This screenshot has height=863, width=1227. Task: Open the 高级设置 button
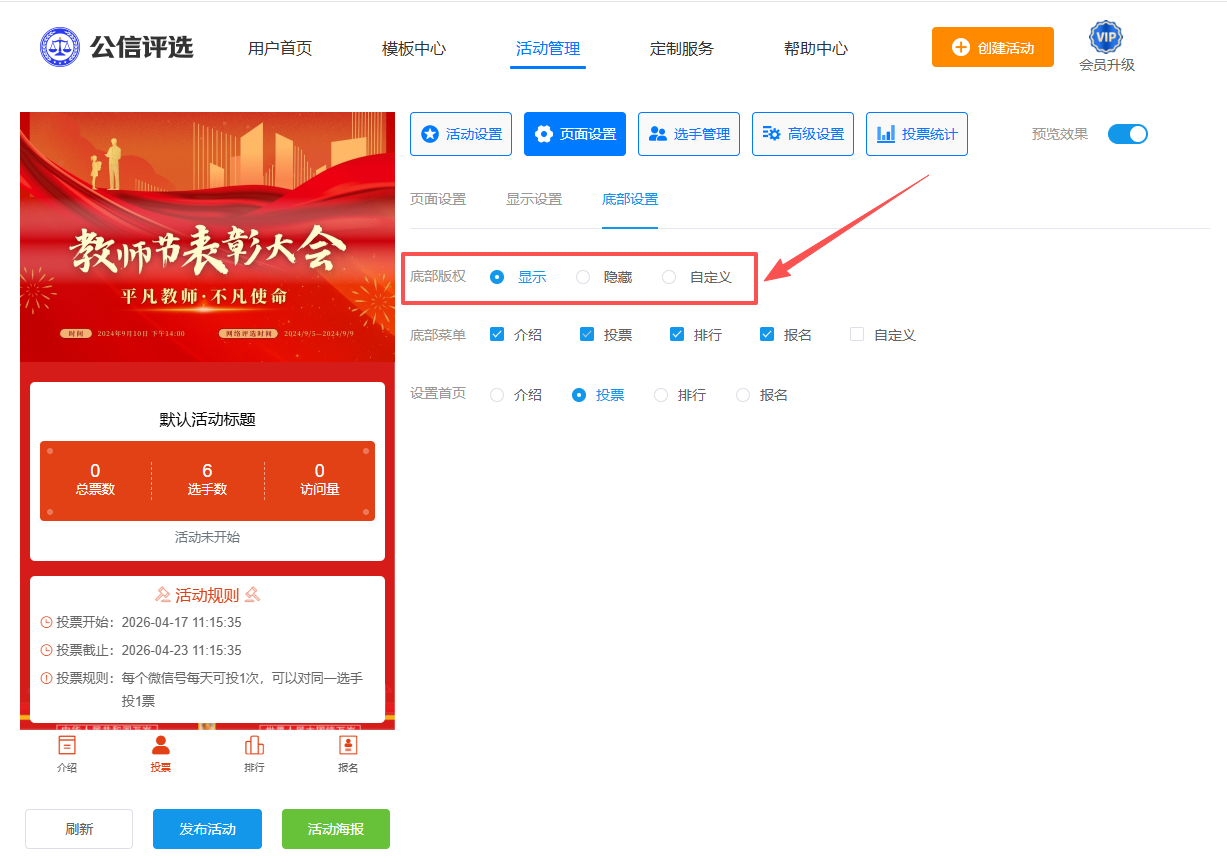click(803, 134)
